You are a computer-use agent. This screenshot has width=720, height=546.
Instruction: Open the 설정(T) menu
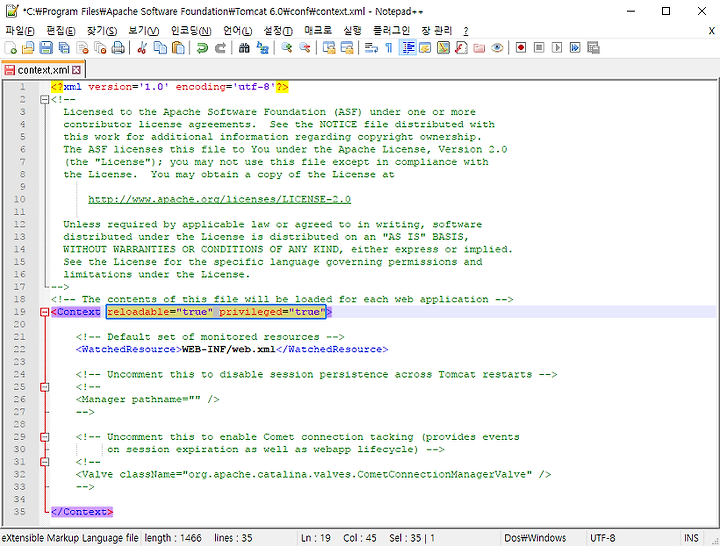(x=278, y=31)
